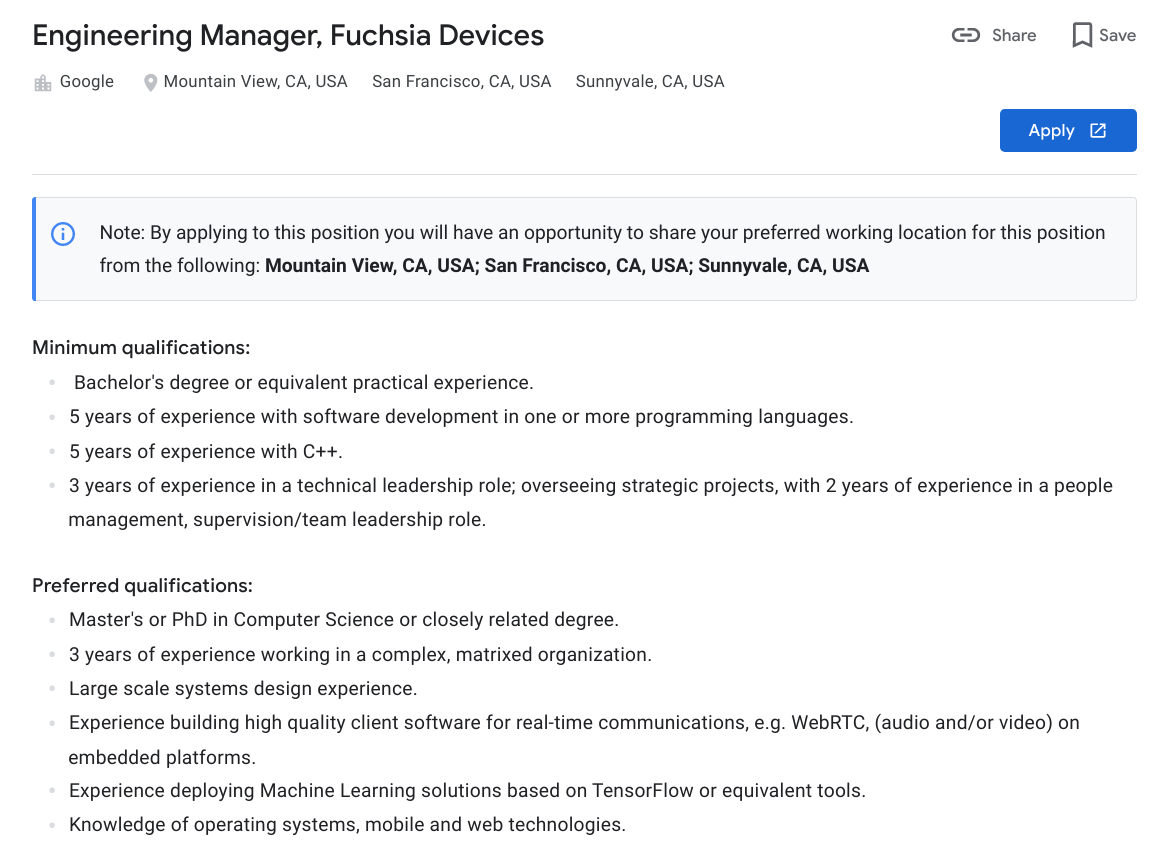This screenshot has height=859, width=1166.
Task: Click the TensorFlow Machine Learning qualification line
Action: click(467, 791)
